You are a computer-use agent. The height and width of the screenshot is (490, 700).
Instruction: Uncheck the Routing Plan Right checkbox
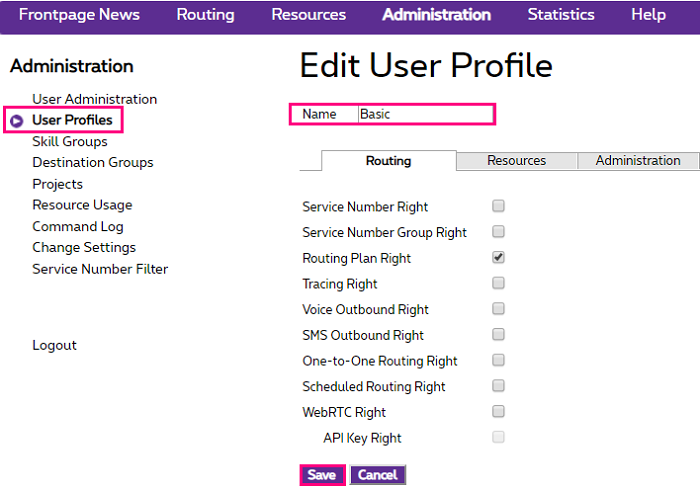click(498, 258)
